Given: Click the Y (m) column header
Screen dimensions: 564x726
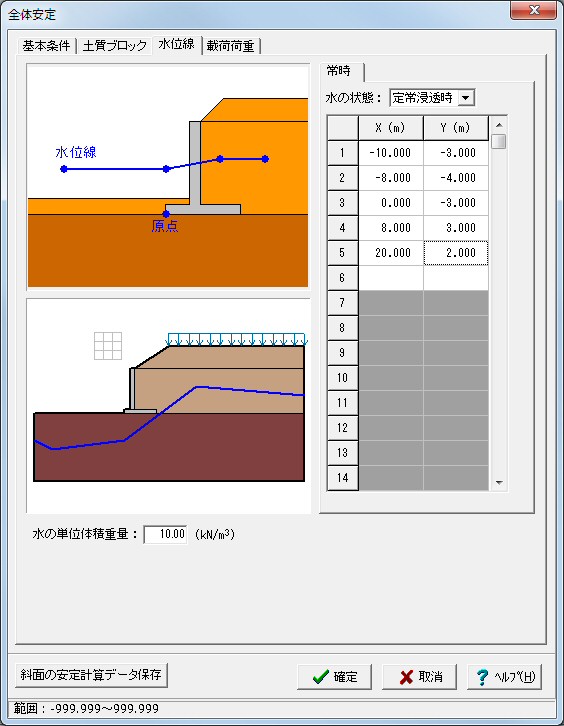Looking at the screenshot, I should [456, 128].
